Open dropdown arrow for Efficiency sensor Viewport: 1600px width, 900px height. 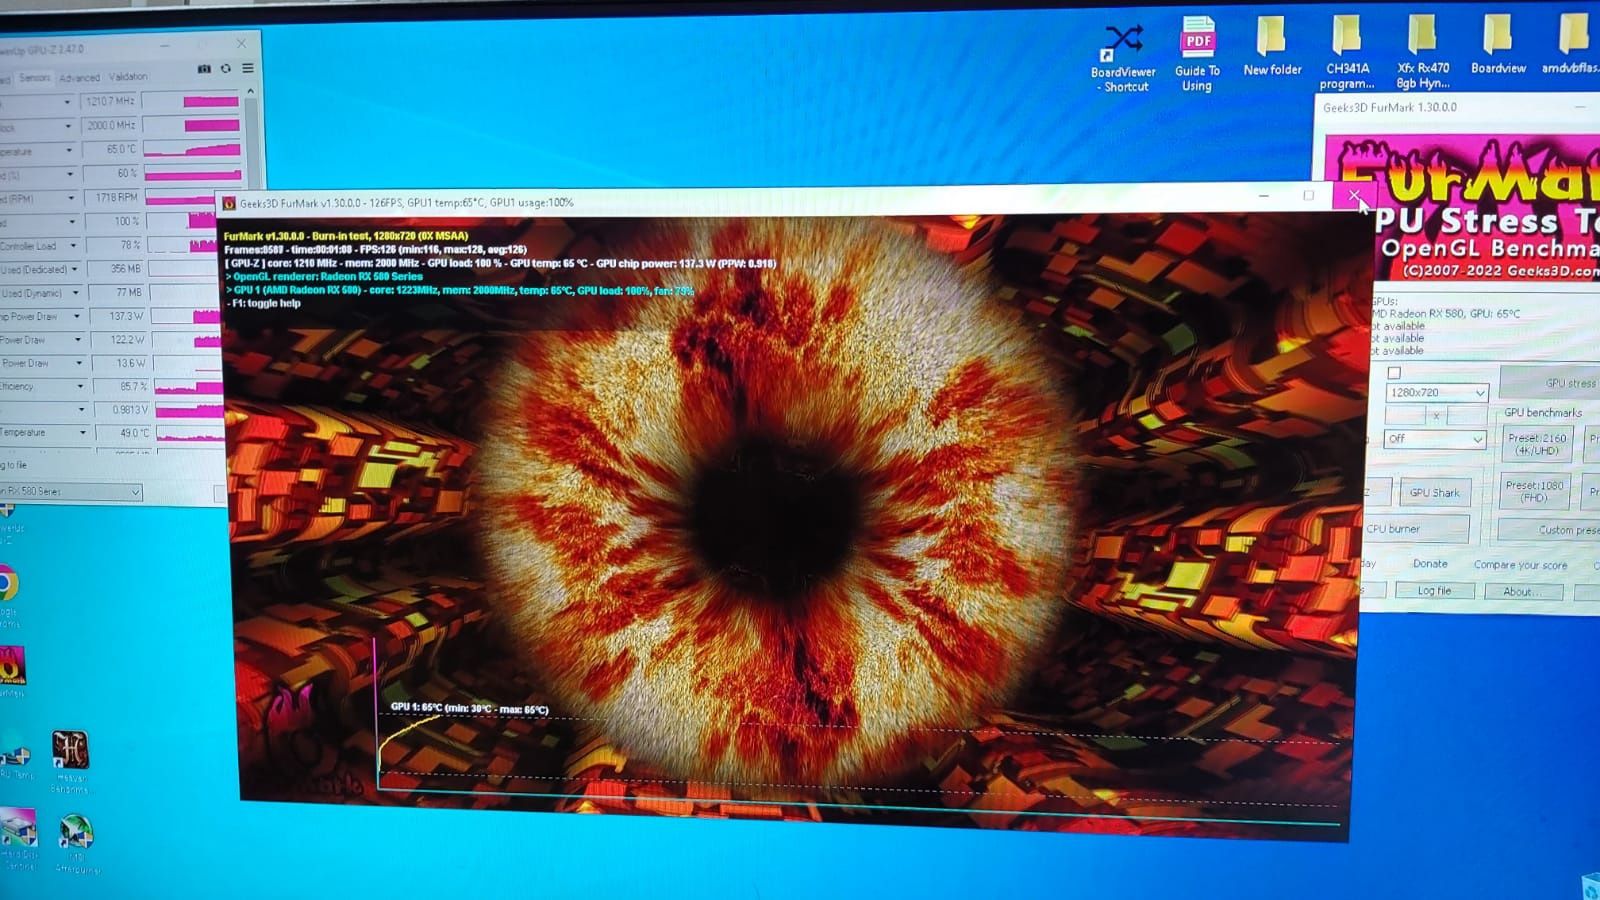[80, 386]
